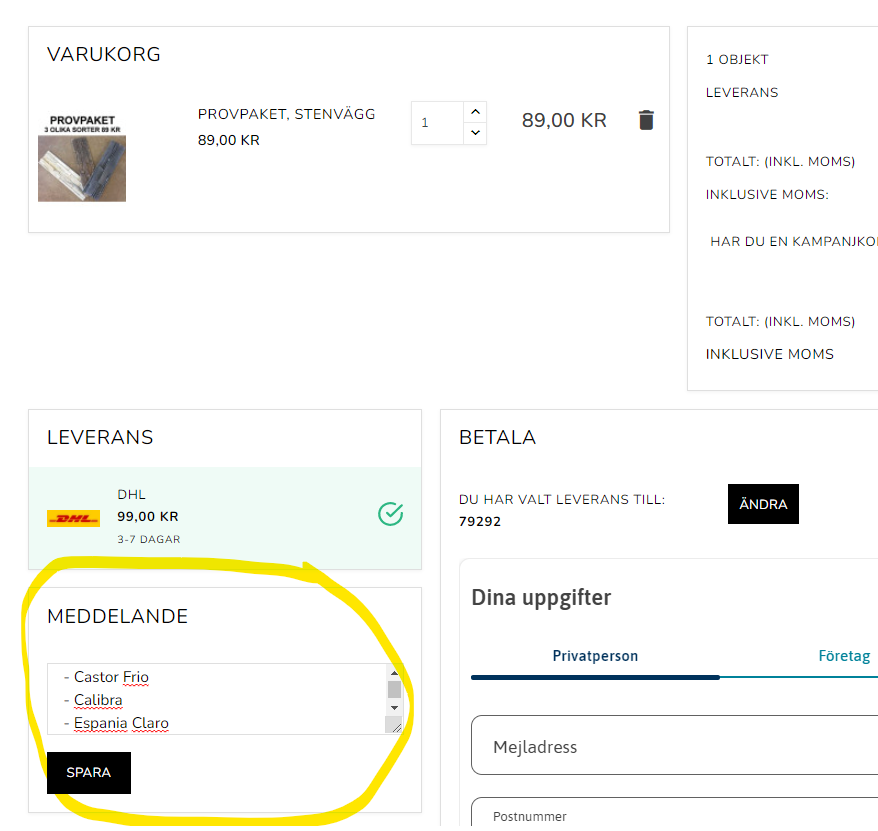Switch to the Privatperson tab
Screen dimensions: 878x831
[595, 656]
